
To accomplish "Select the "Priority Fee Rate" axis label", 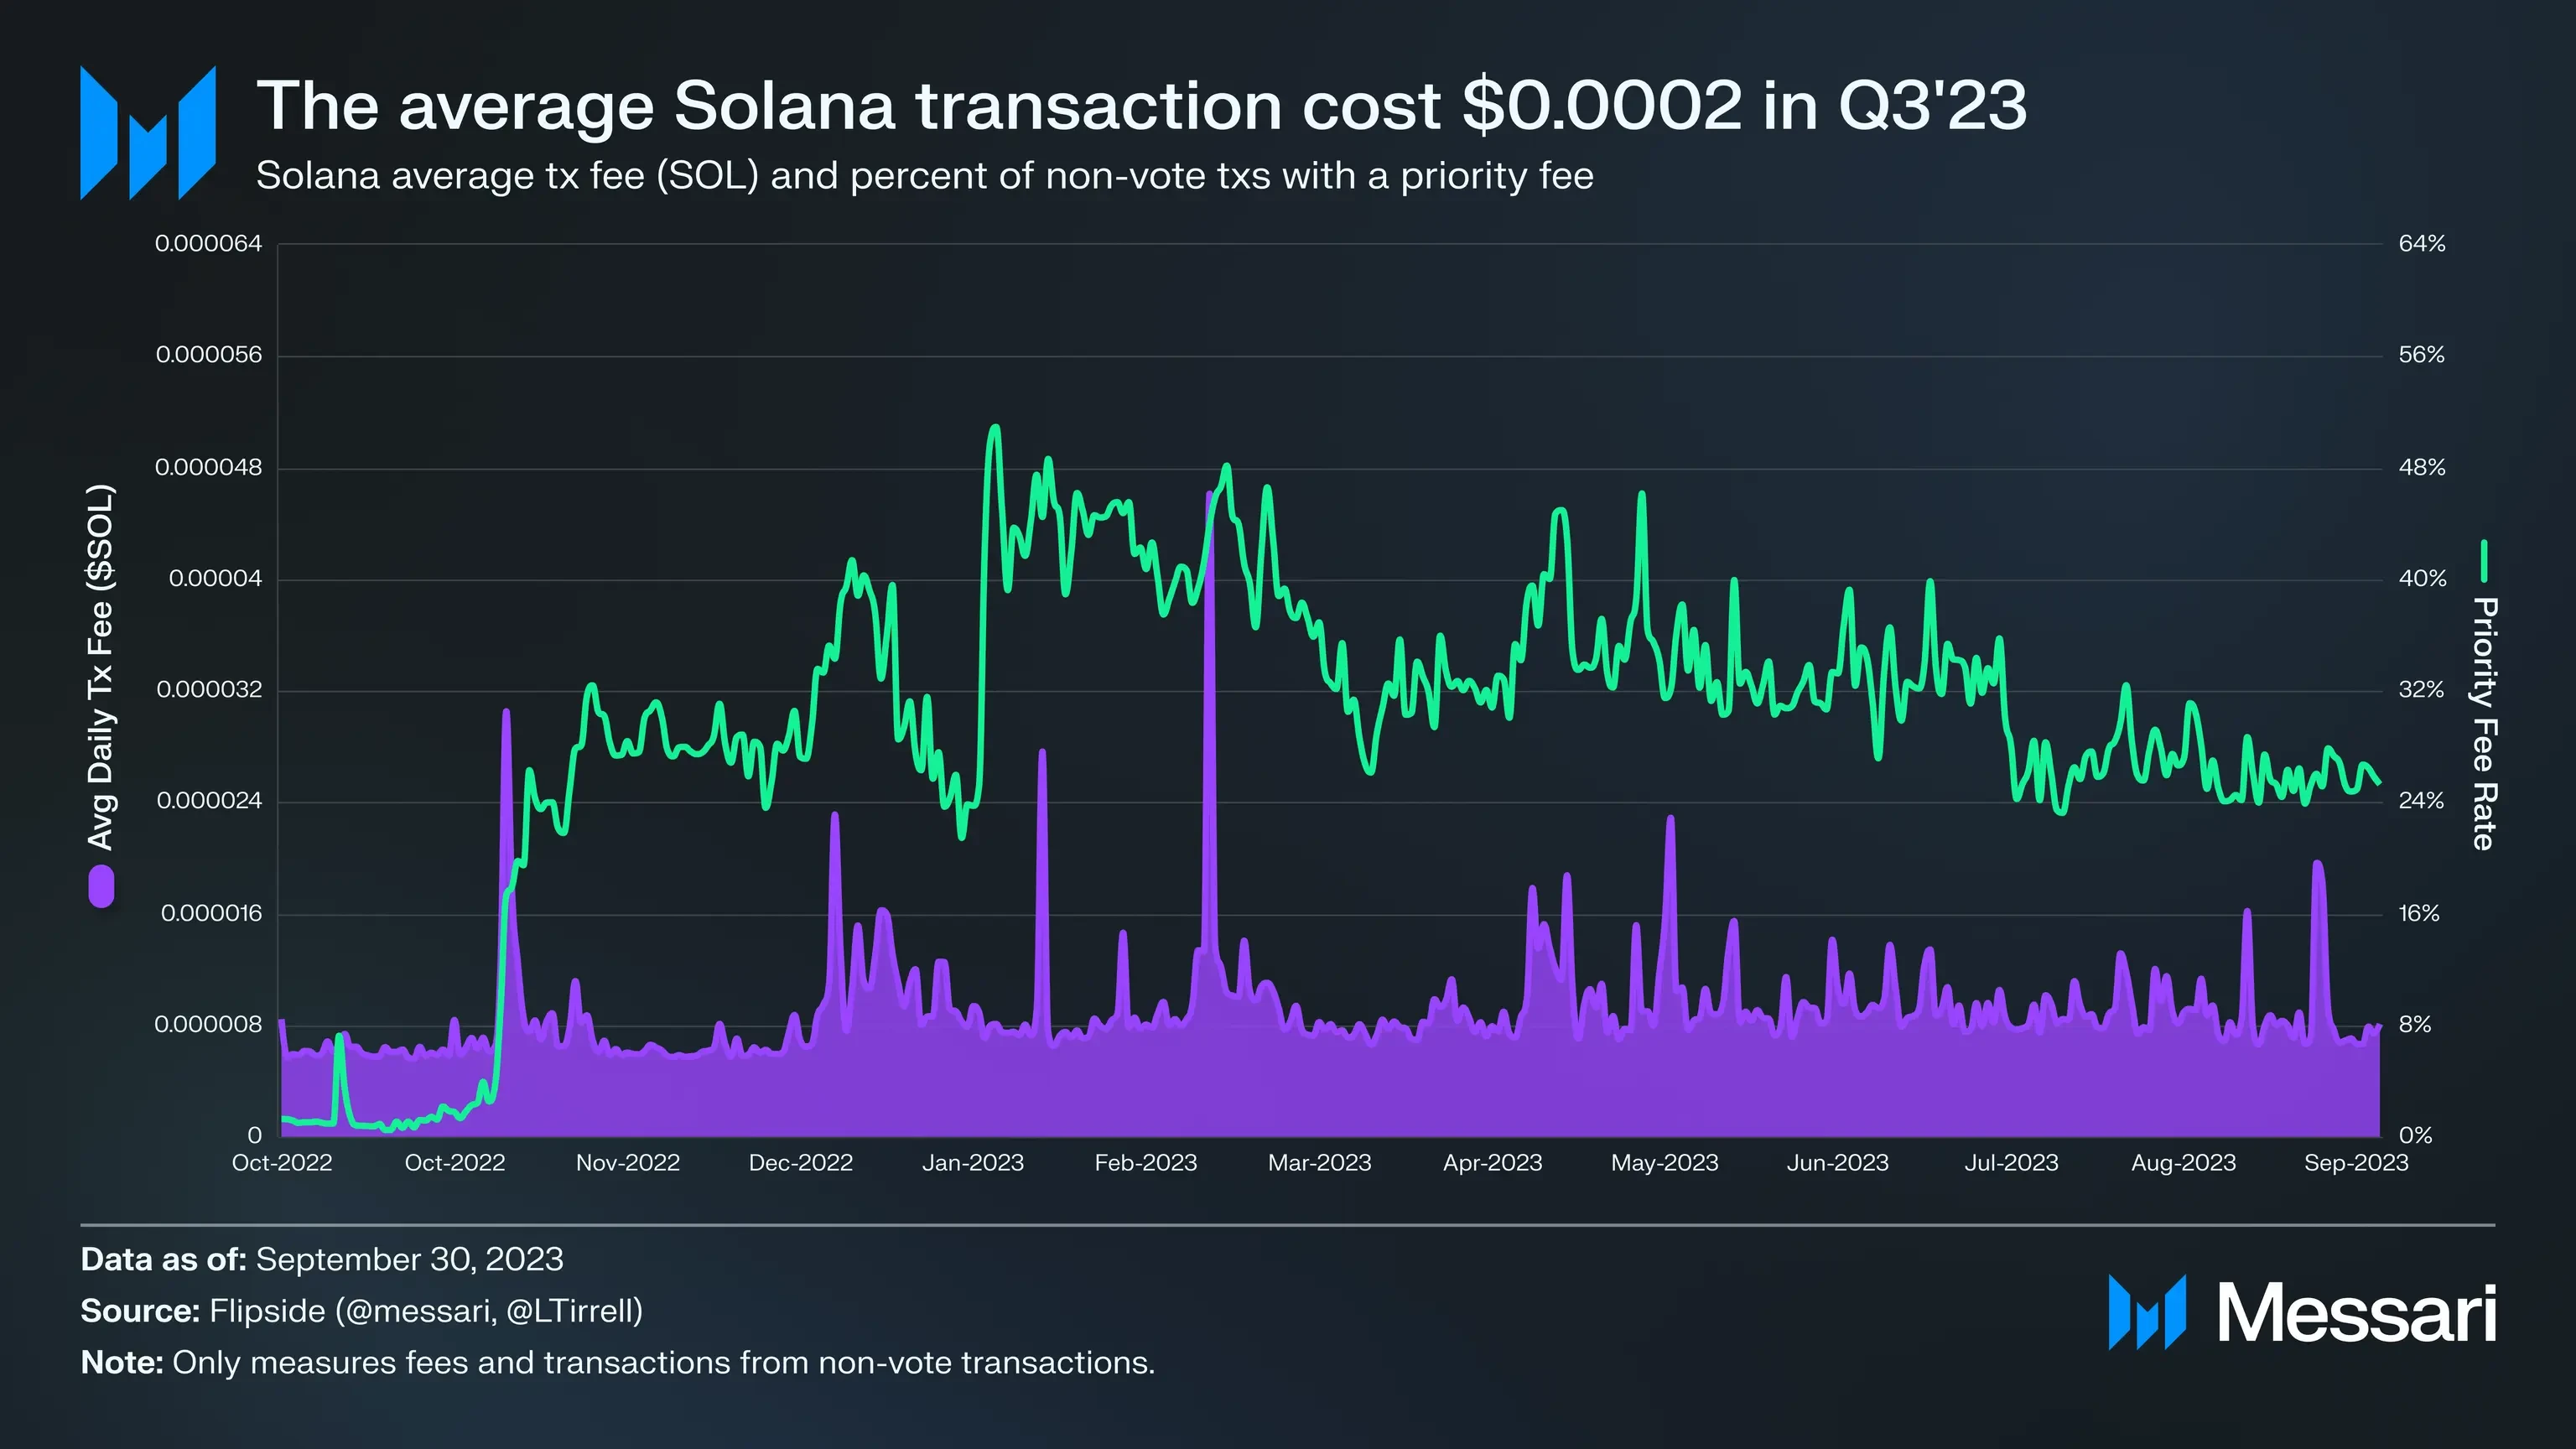I will click(2484, 724).
